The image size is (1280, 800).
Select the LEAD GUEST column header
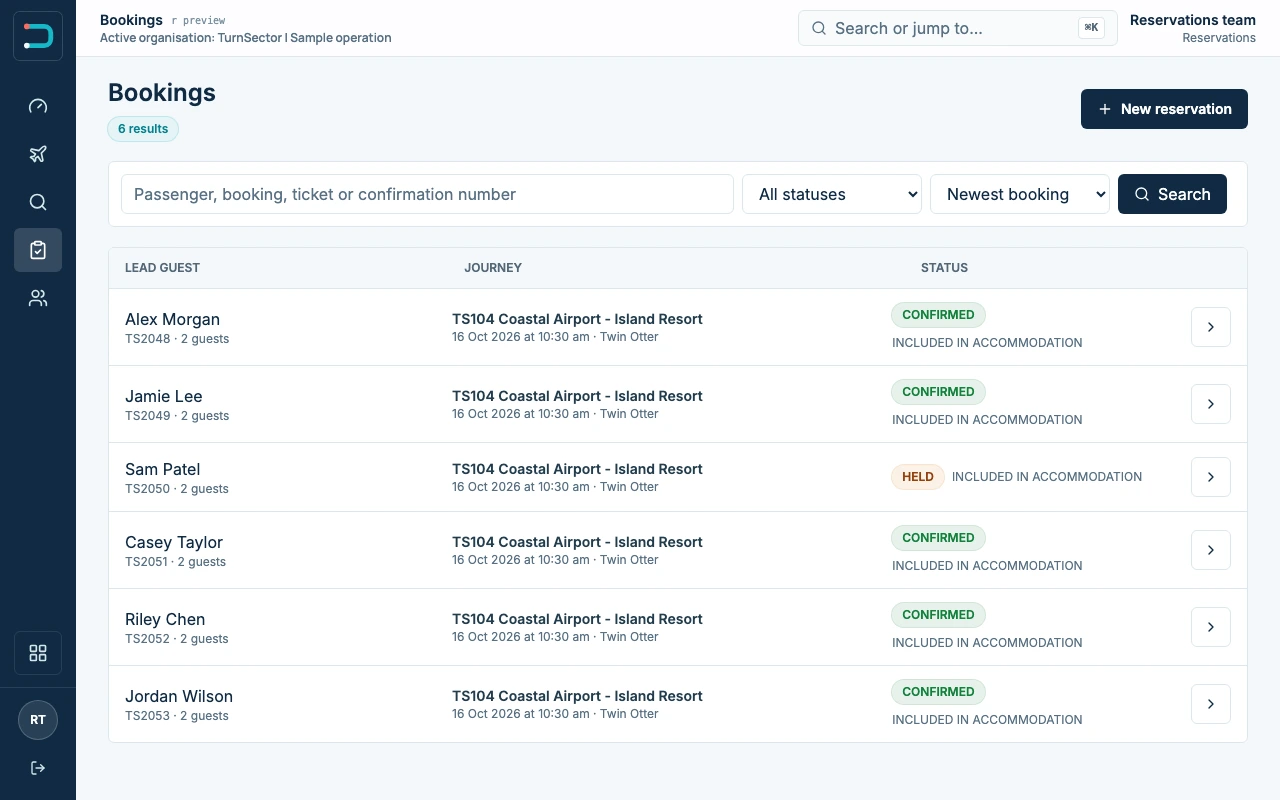point(162,268)
